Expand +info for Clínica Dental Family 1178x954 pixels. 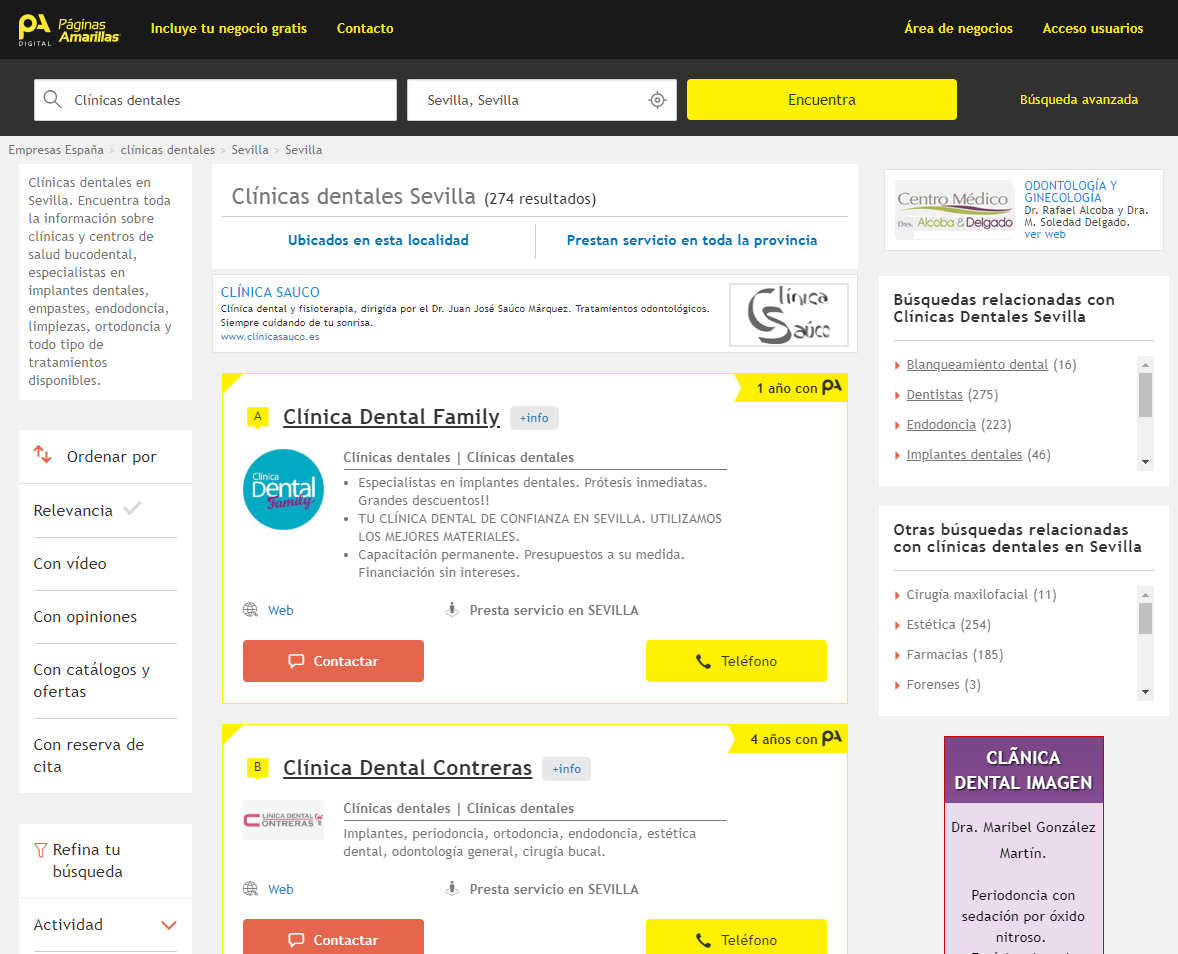coord(534,418)
